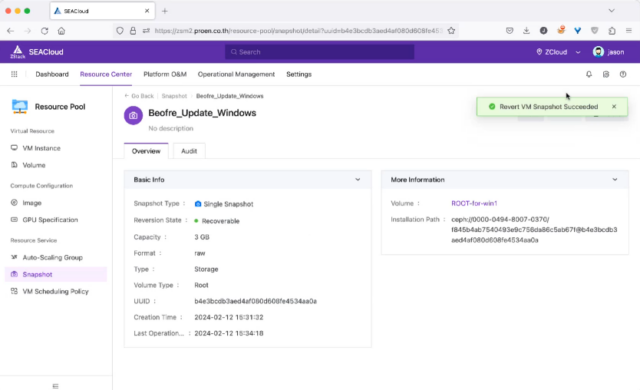Open the browser downloads arrow icon

(x=526, y=31)
